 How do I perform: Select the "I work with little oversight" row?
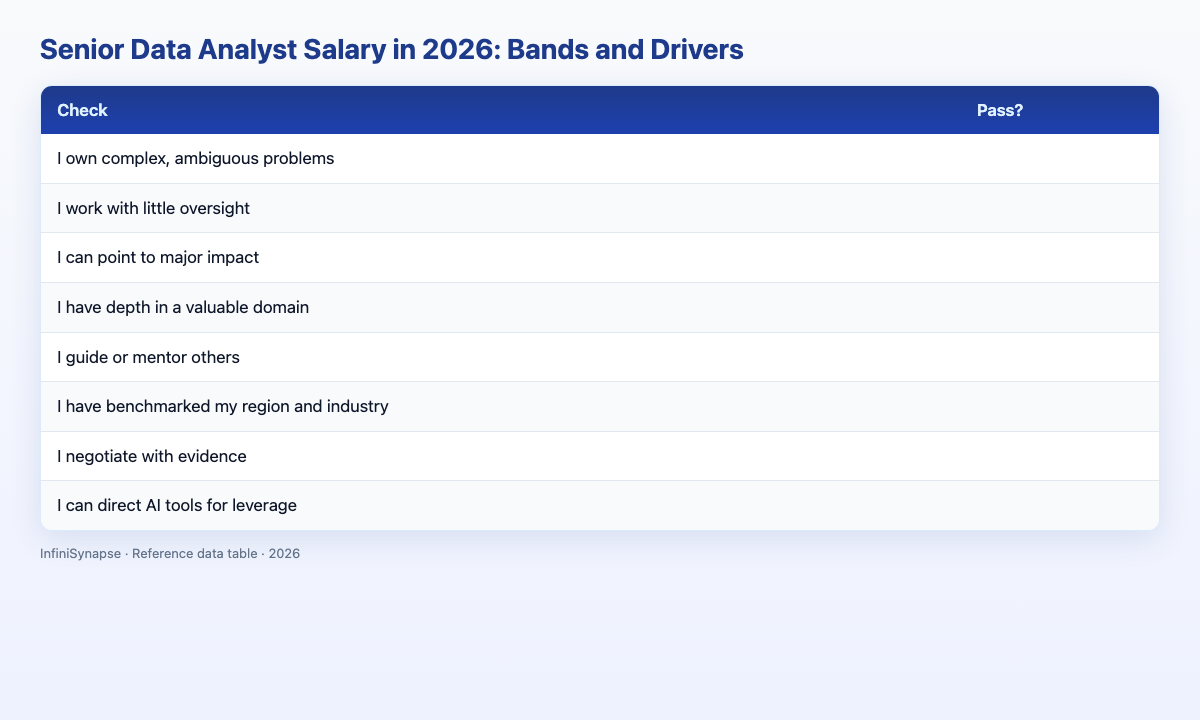(600, 208)
